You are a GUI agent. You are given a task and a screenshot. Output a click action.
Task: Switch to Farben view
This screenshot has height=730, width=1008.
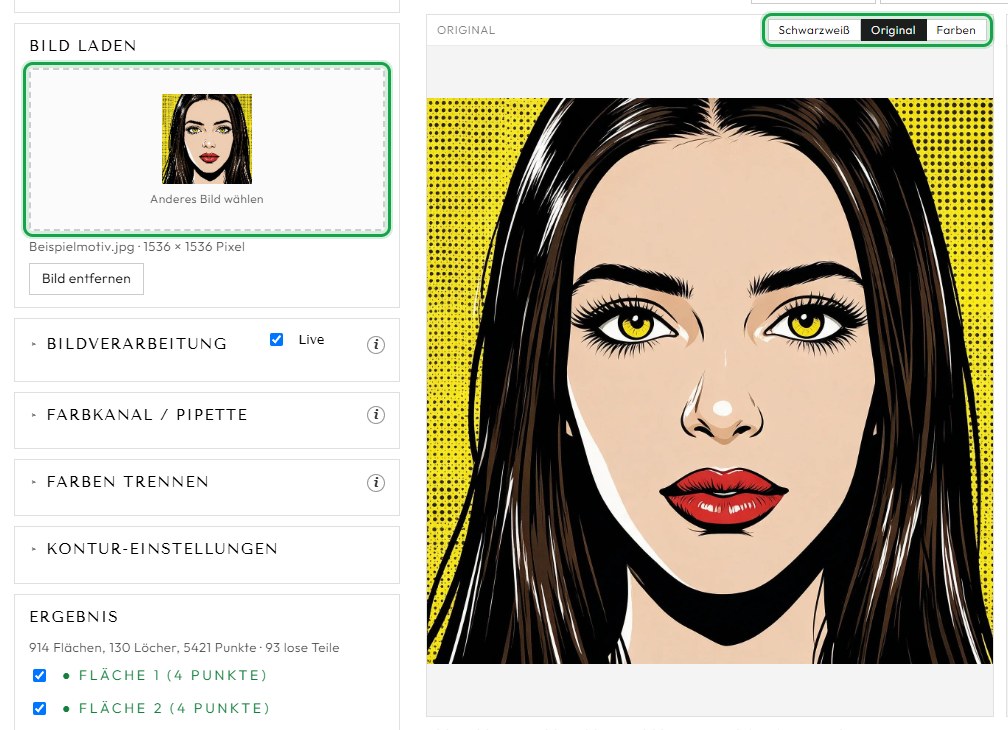[x=956, y=30]
